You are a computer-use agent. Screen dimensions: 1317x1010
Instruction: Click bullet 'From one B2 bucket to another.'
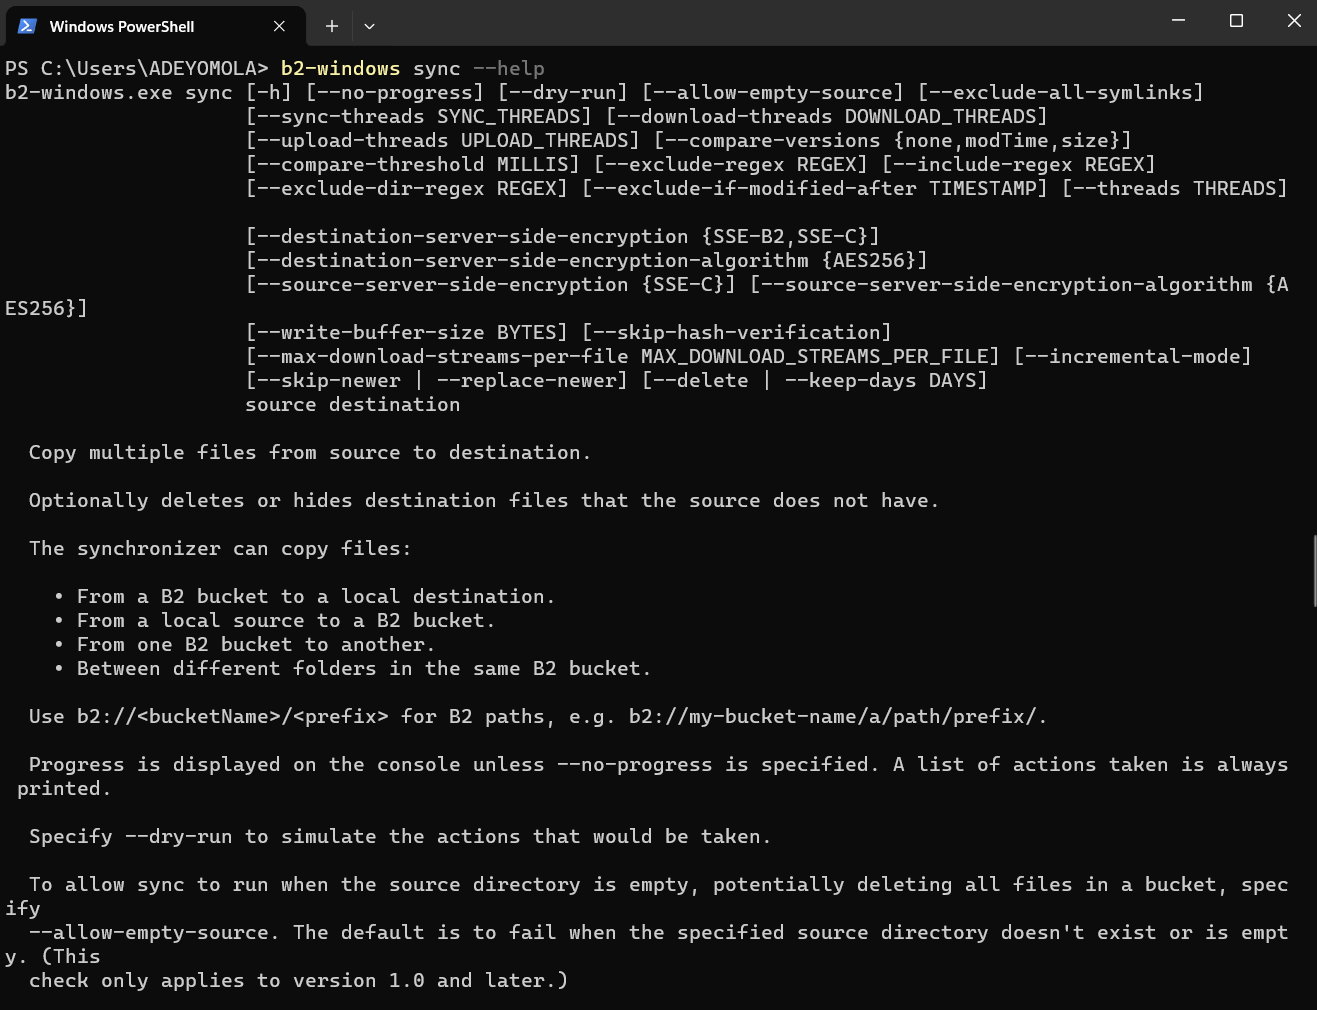[x=257, y=644]
